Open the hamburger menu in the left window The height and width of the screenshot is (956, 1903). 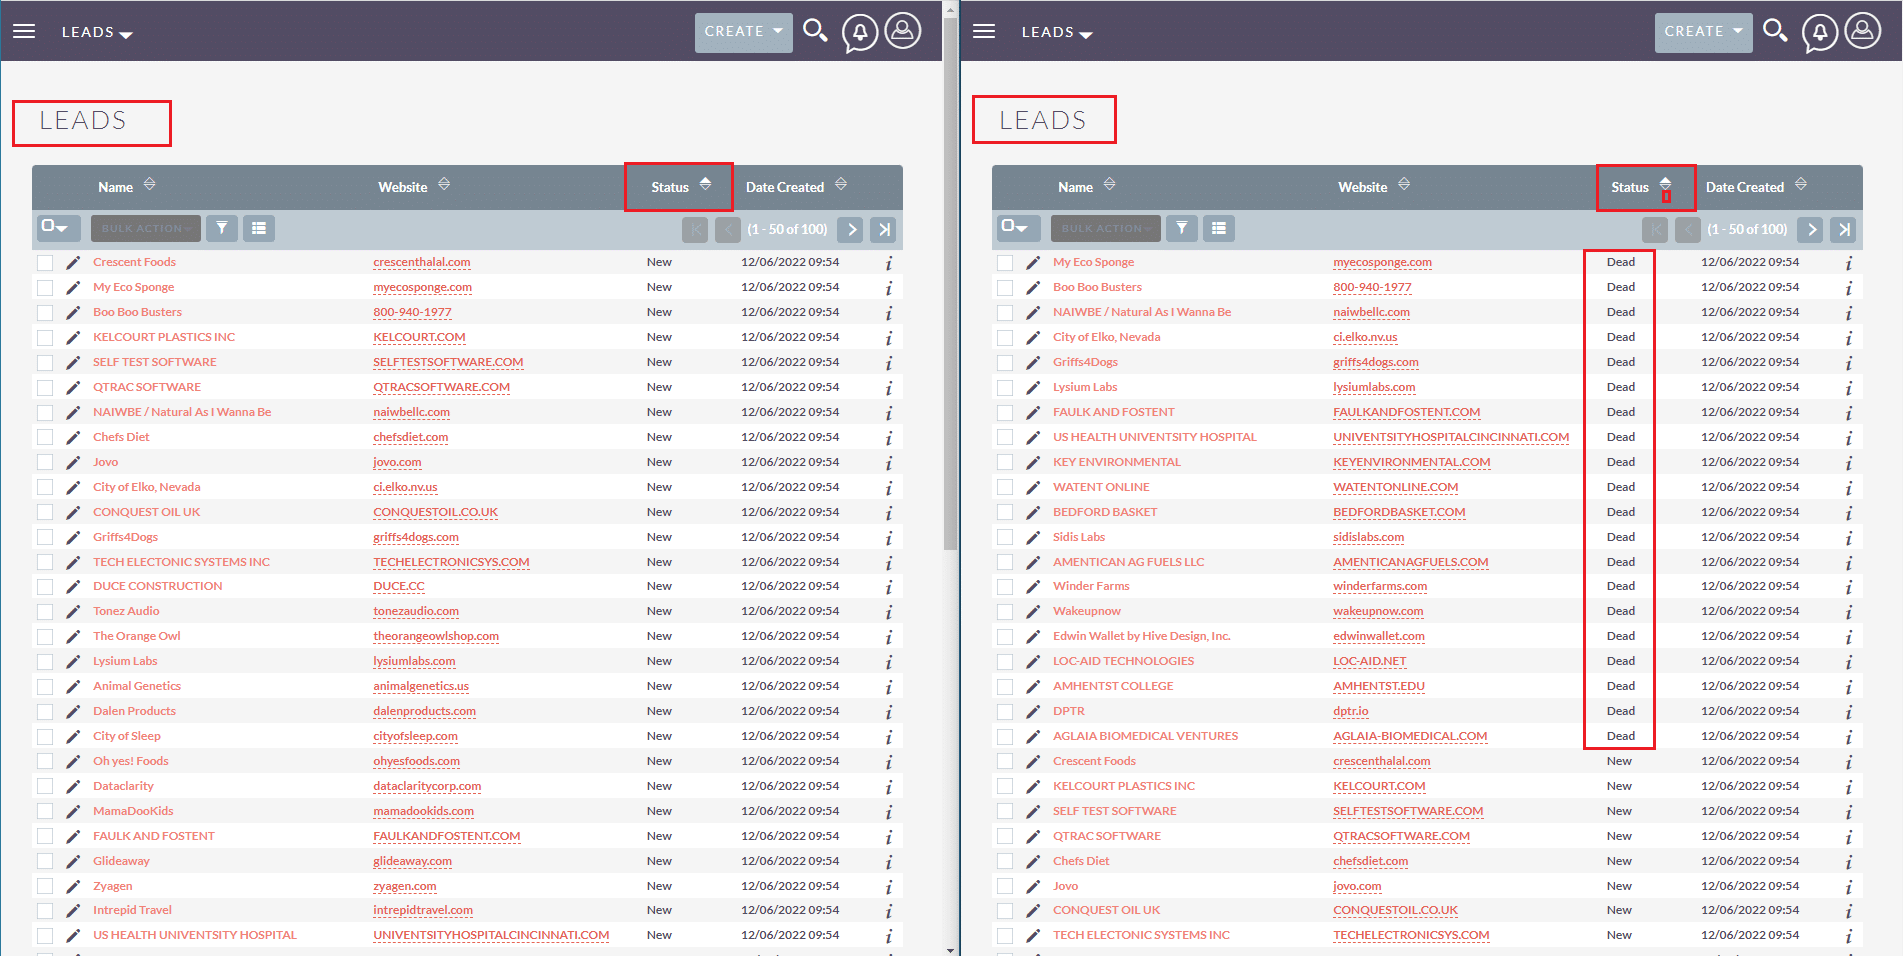pos(24,32)
